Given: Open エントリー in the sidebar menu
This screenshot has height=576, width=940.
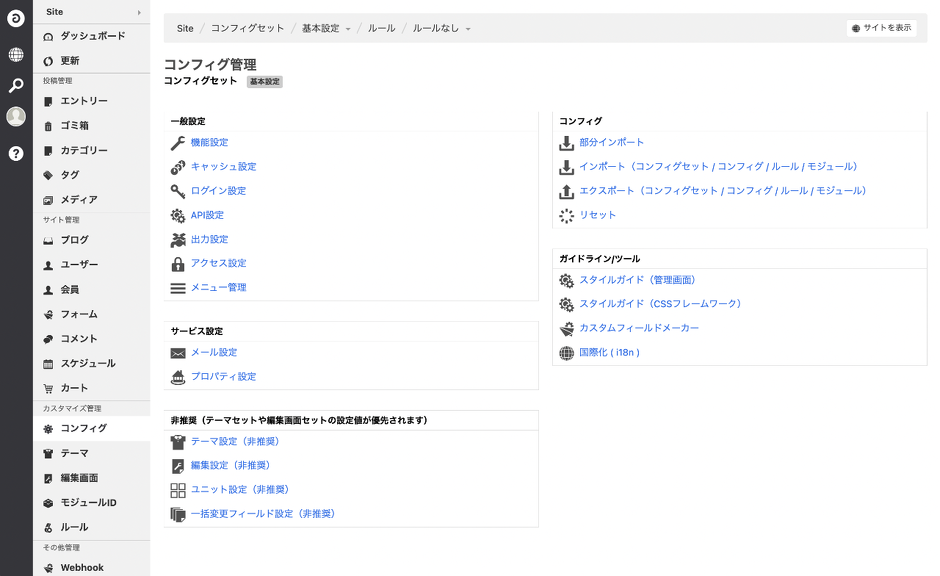Looking at the screenshot, I should point(83,101).
